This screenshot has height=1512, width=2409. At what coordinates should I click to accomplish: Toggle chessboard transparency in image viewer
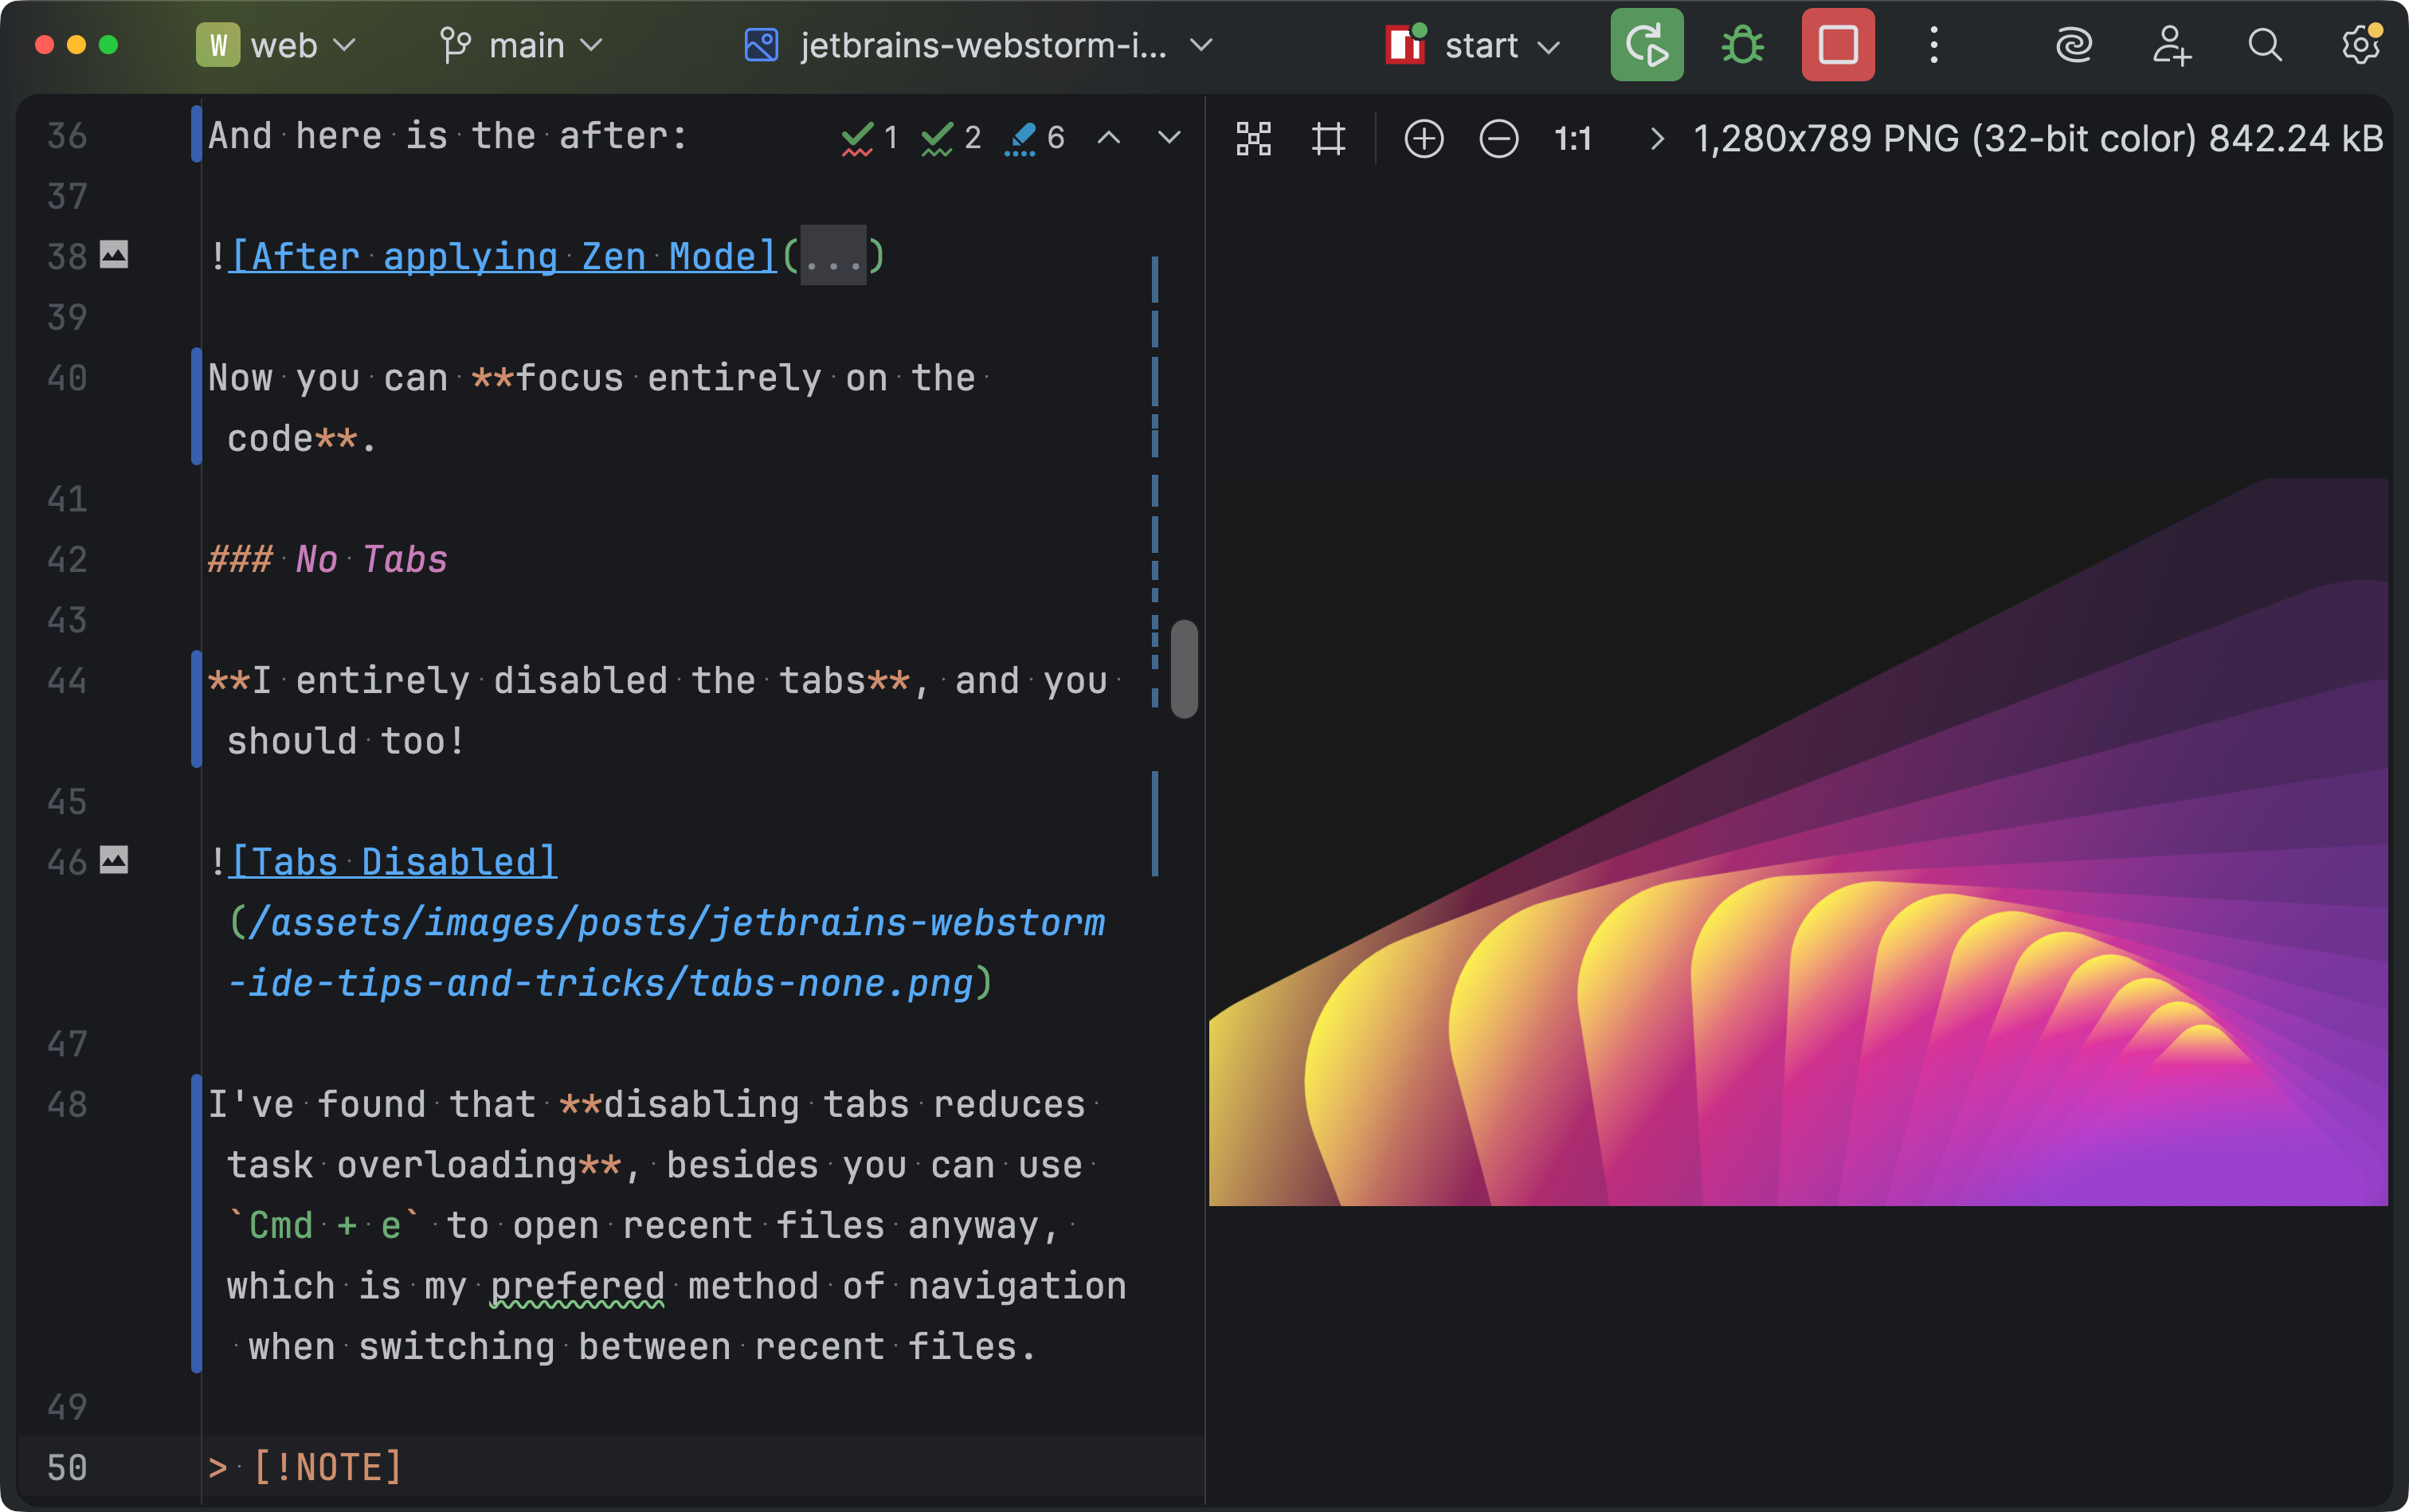[x=1253, y=138]
